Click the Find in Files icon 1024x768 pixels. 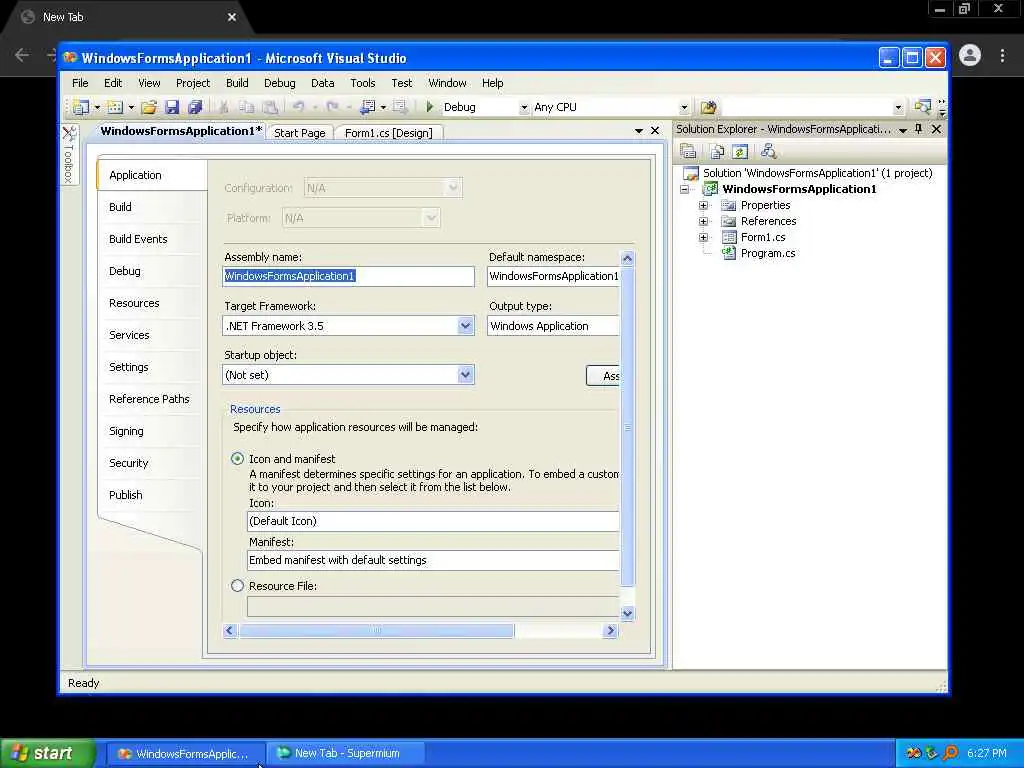pyautogui.click(x=708, y=107)
